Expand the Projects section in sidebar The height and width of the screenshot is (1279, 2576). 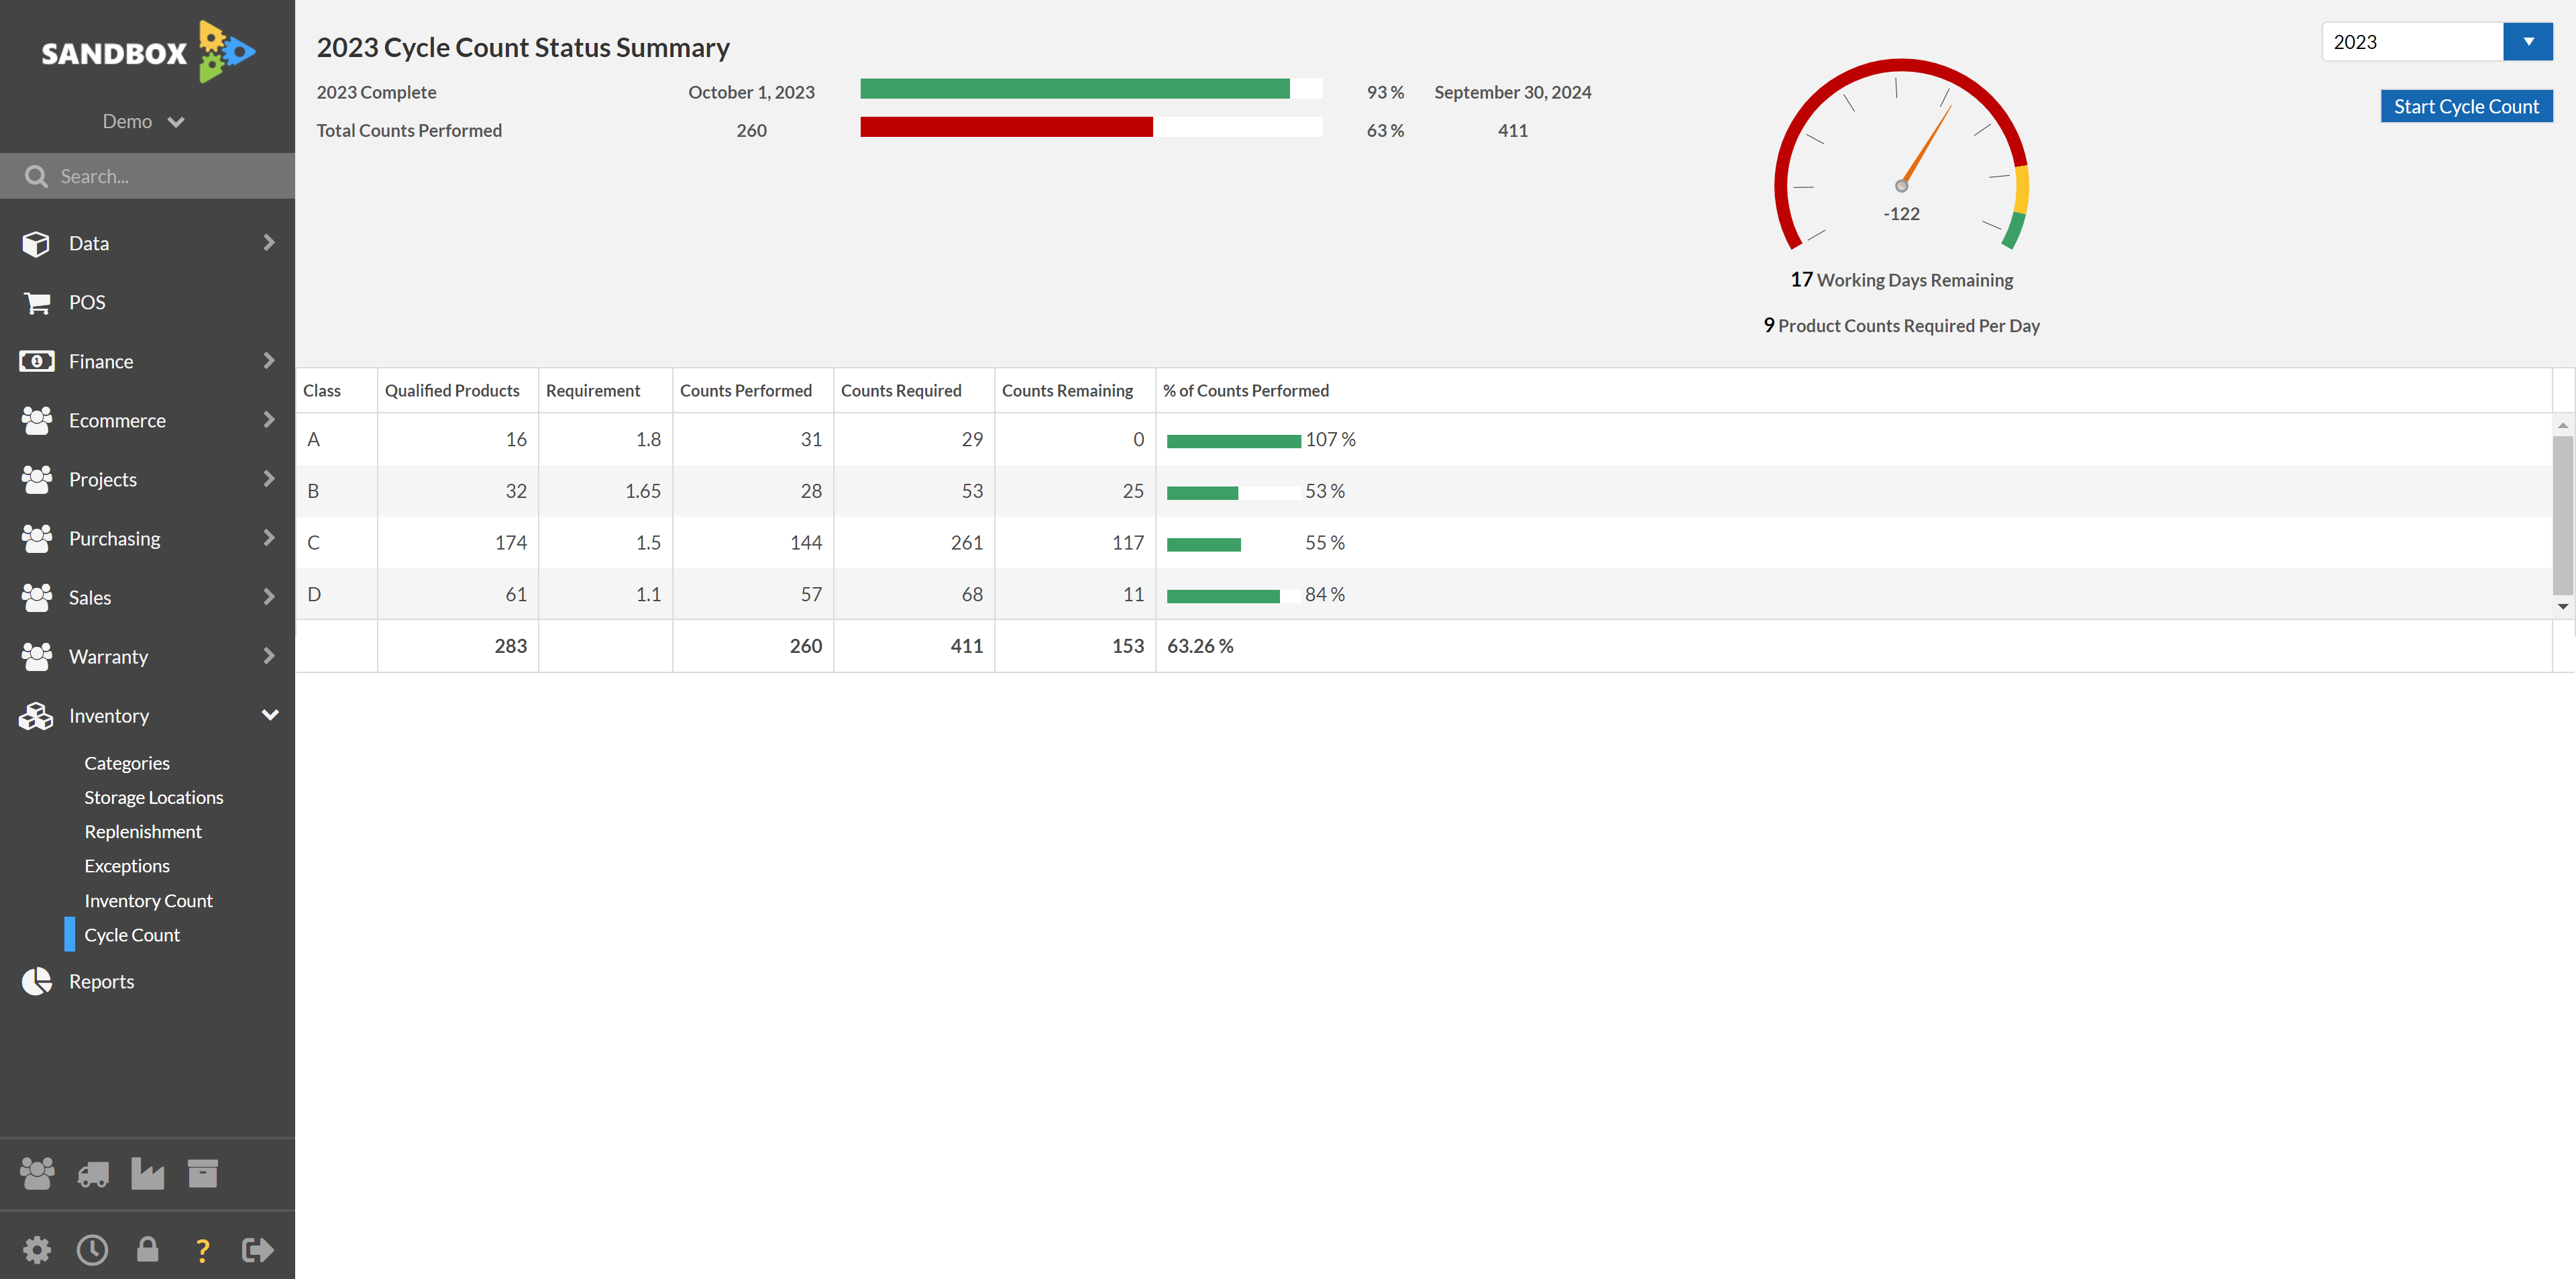click(268, 478)
